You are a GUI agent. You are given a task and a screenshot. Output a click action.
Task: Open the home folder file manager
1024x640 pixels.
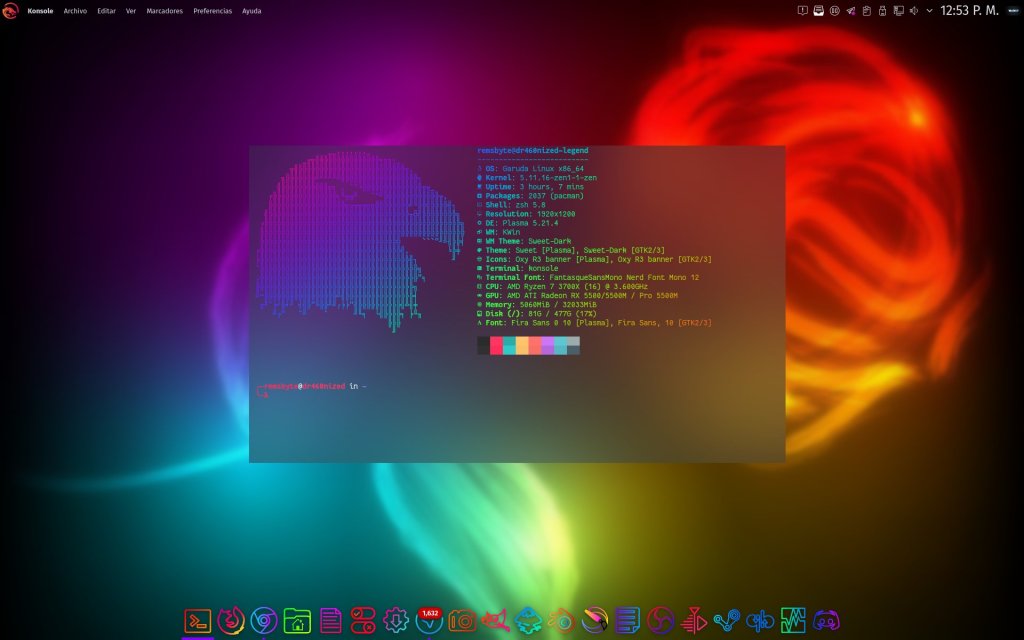coord(297,621)
